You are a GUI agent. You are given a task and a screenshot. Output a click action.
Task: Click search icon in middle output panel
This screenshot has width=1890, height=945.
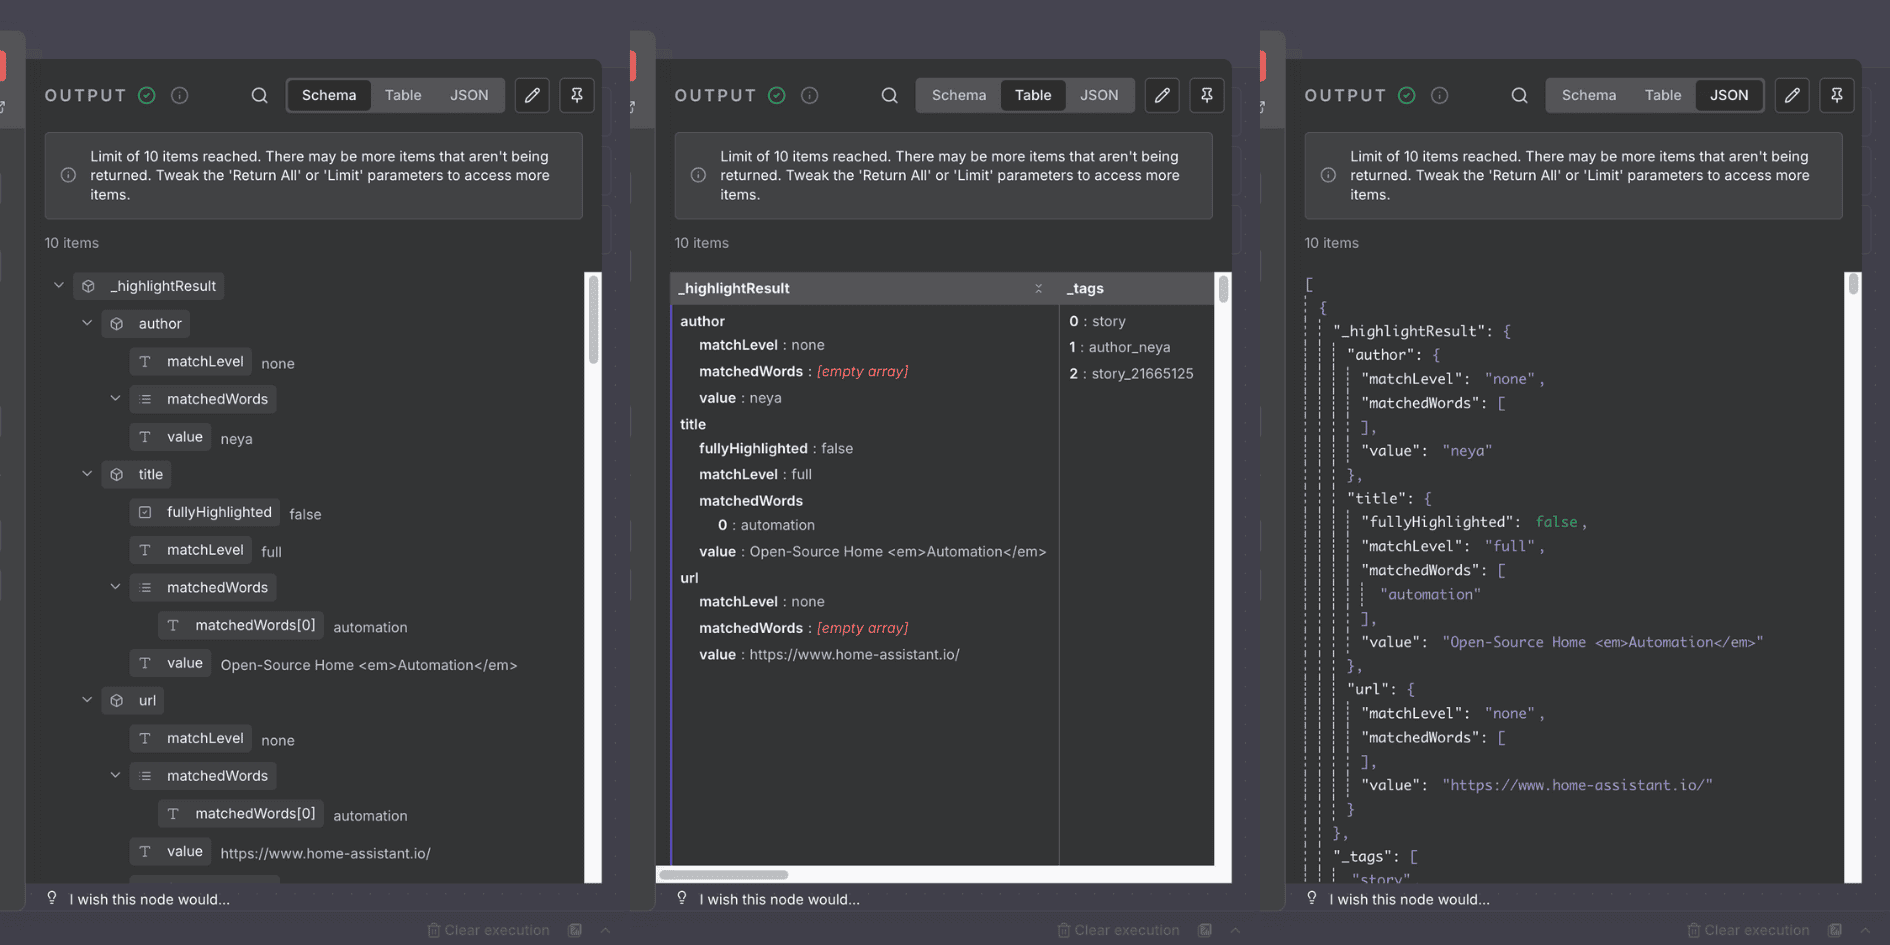[889, 95]
